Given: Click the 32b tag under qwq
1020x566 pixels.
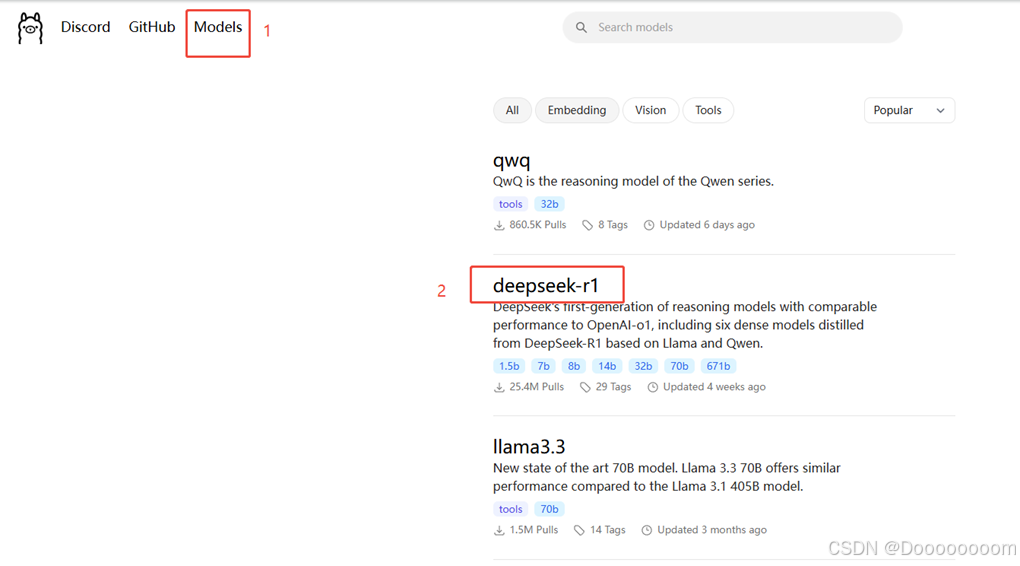Looking at the screenshot, I should pyautogui.click(x=550, y=204).
